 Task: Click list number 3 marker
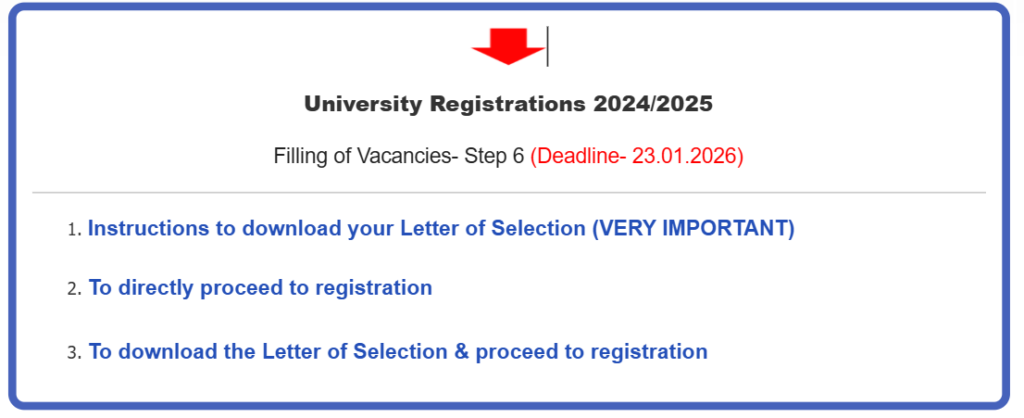tap(72, 354)
